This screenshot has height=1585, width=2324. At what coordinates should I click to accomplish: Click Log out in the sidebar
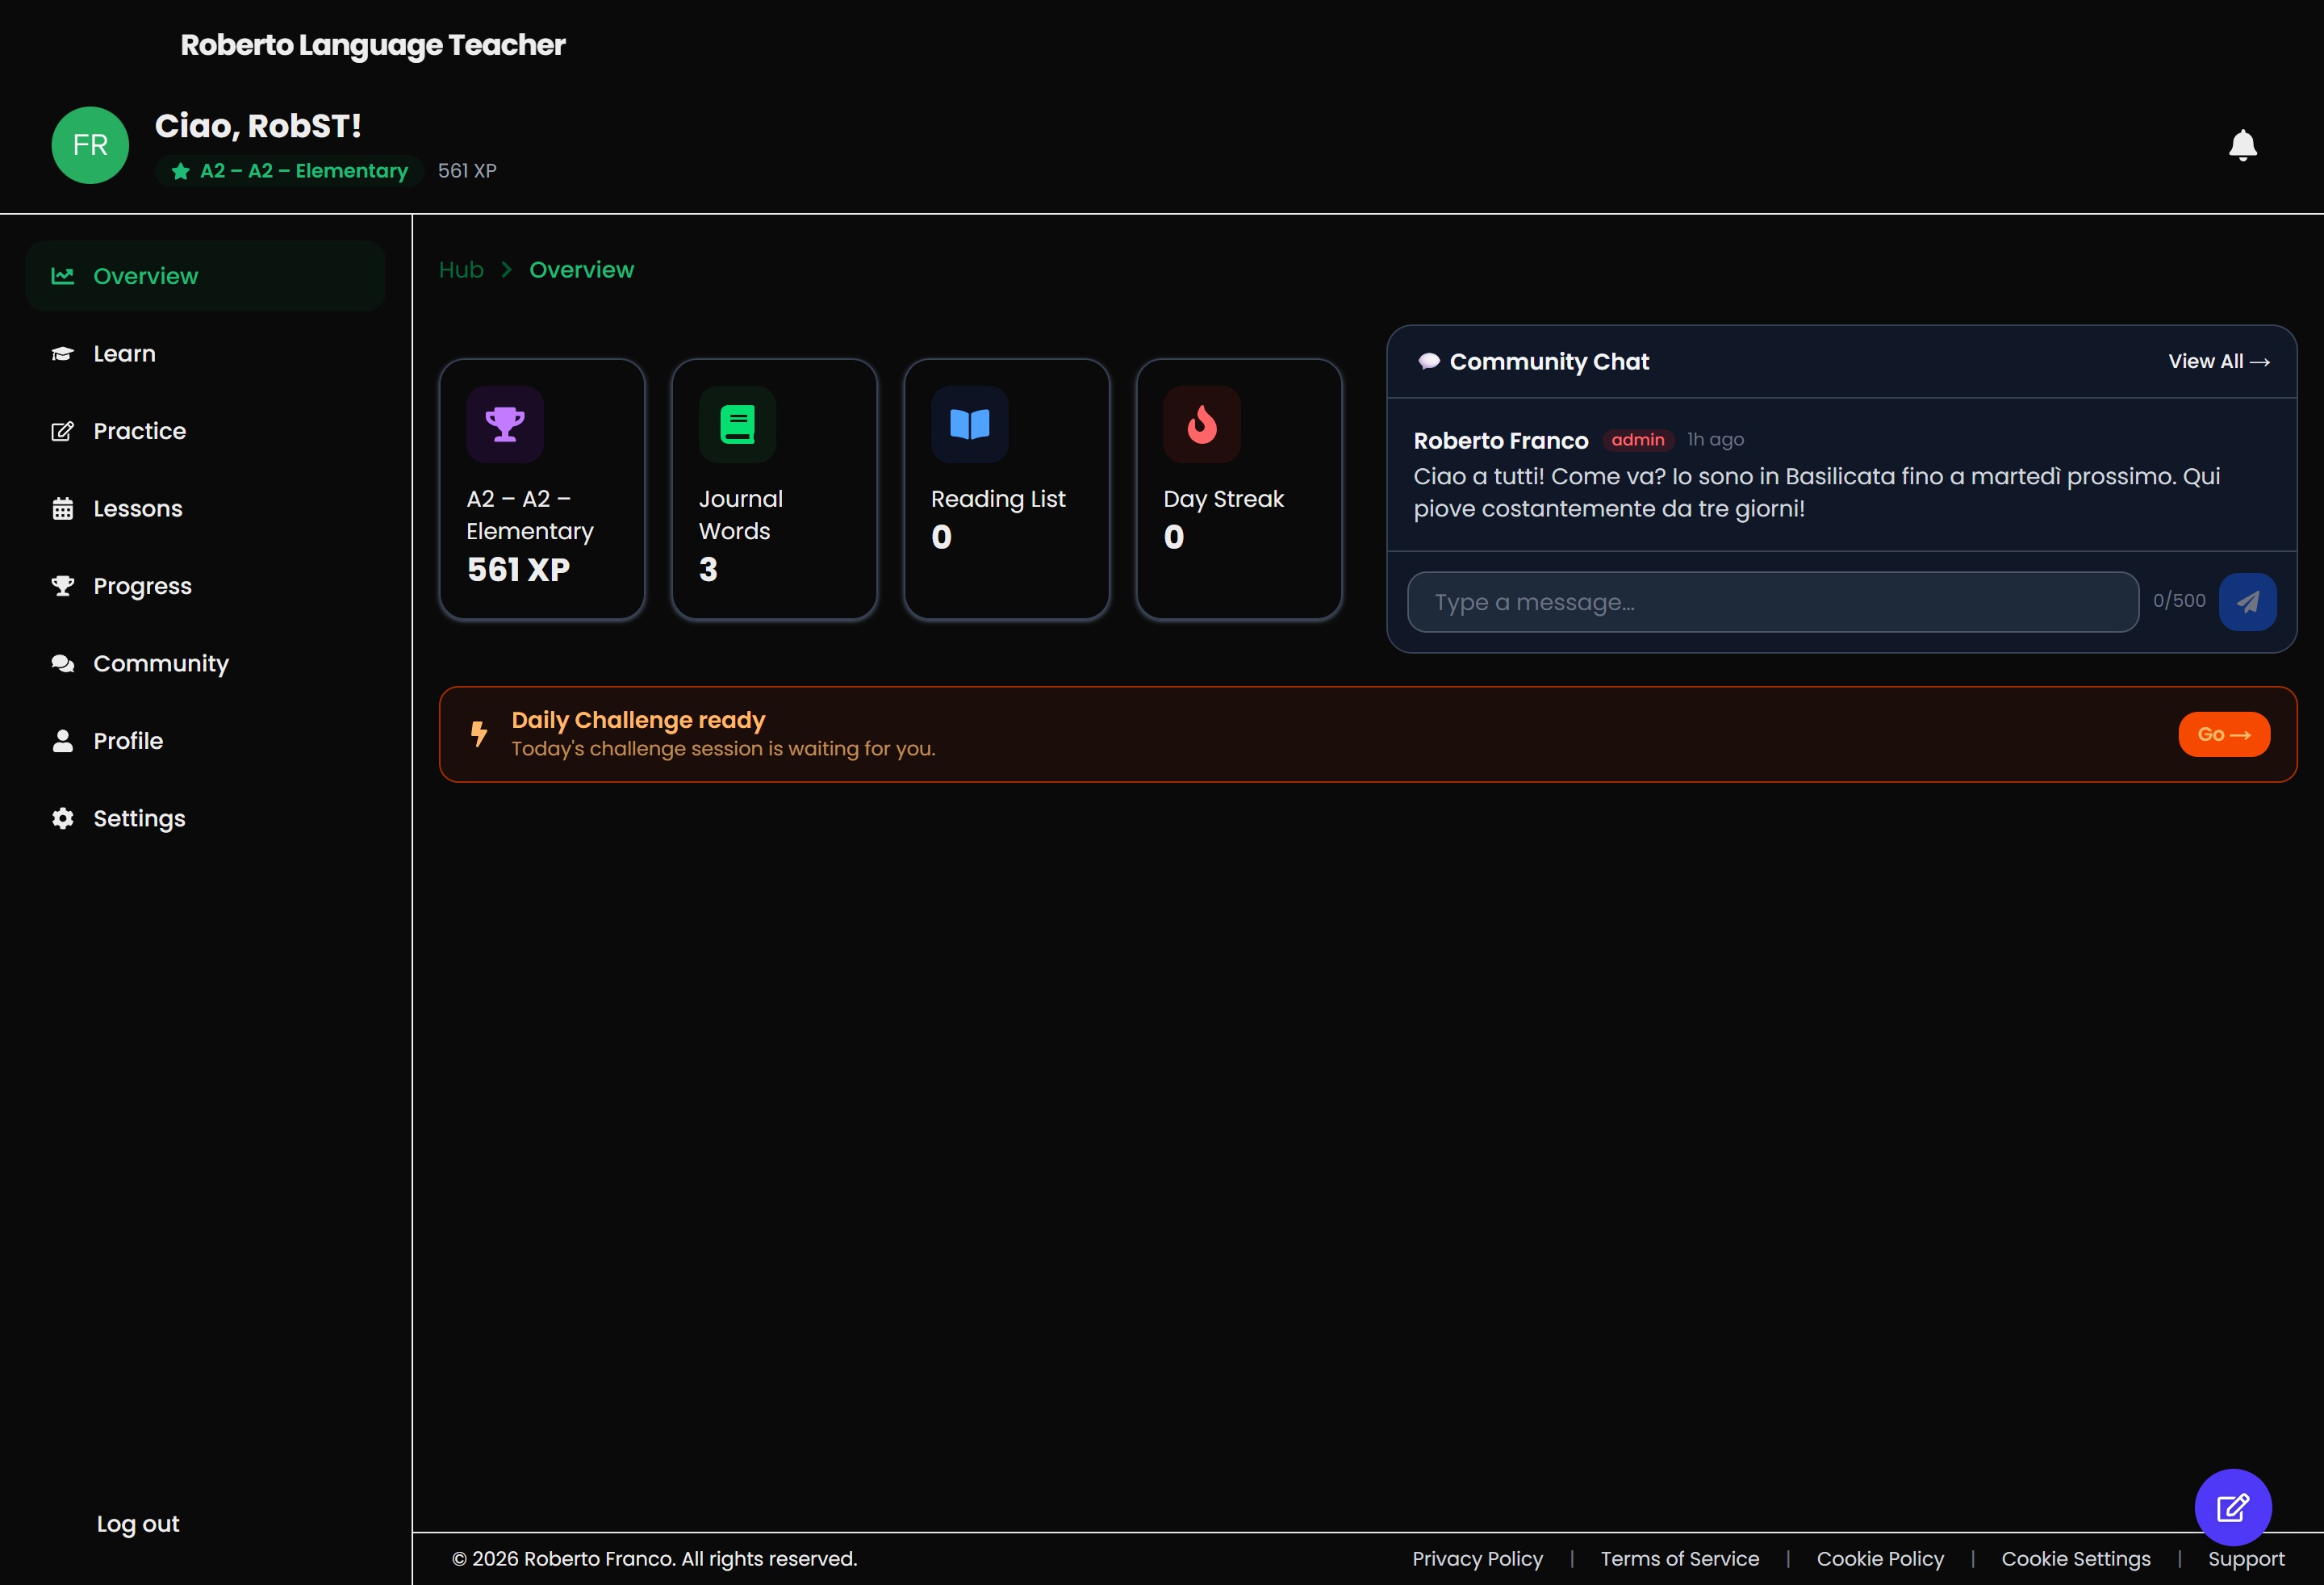pos(138,1524)
